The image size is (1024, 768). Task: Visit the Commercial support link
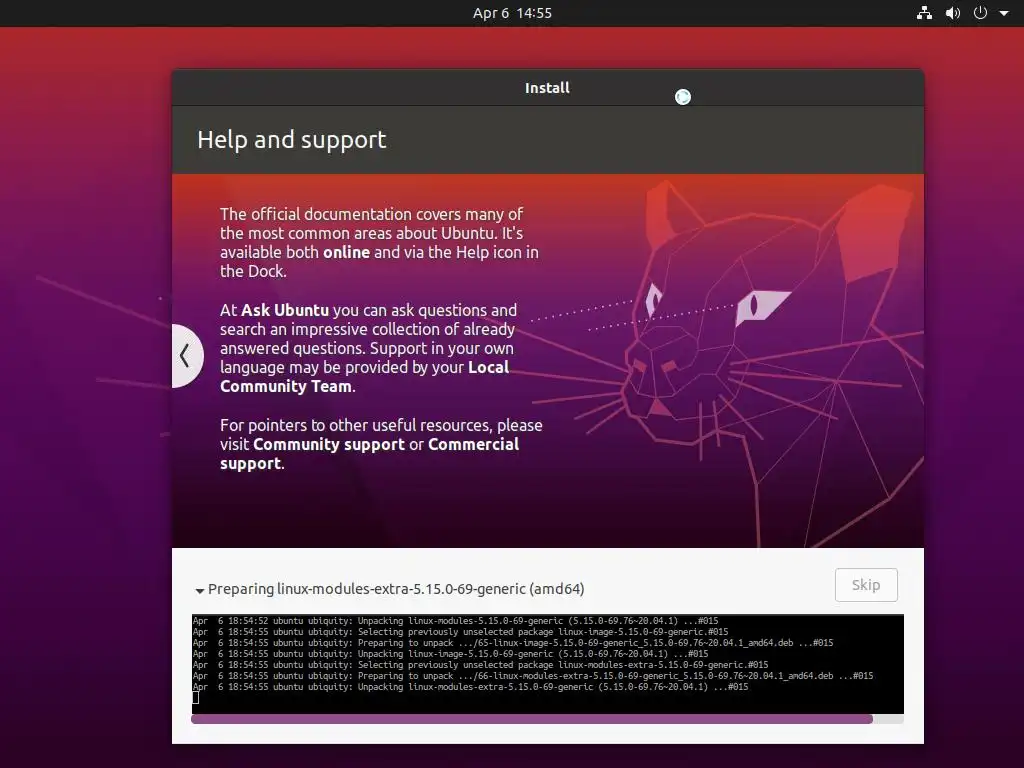pyautogui.click(x=370, y=454)
